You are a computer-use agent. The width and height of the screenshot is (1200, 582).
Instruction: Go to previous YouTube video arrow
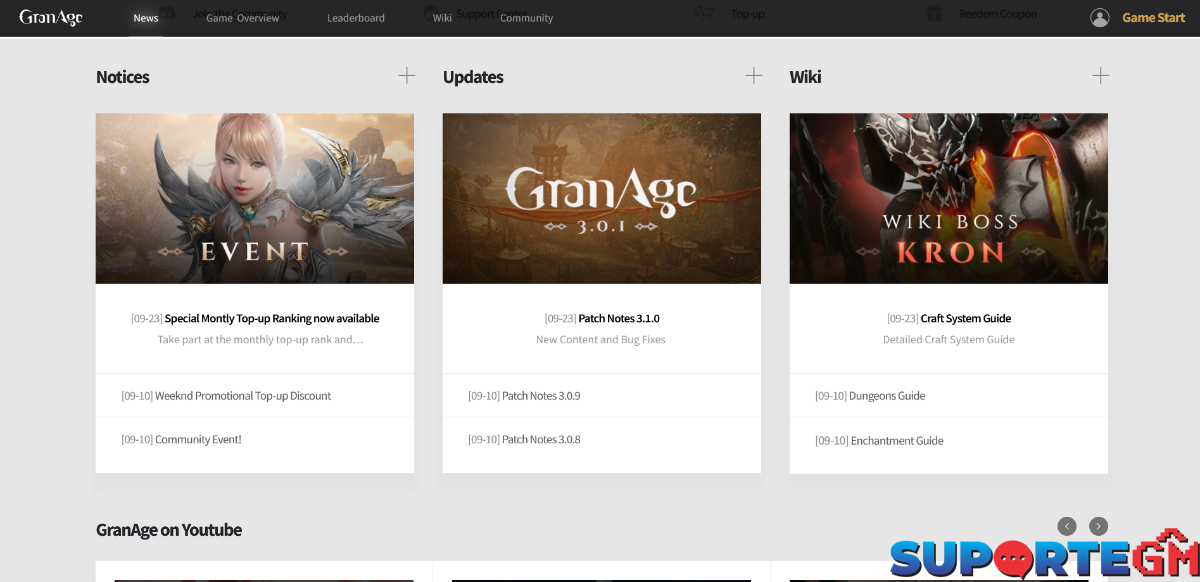click(1067, 526)
